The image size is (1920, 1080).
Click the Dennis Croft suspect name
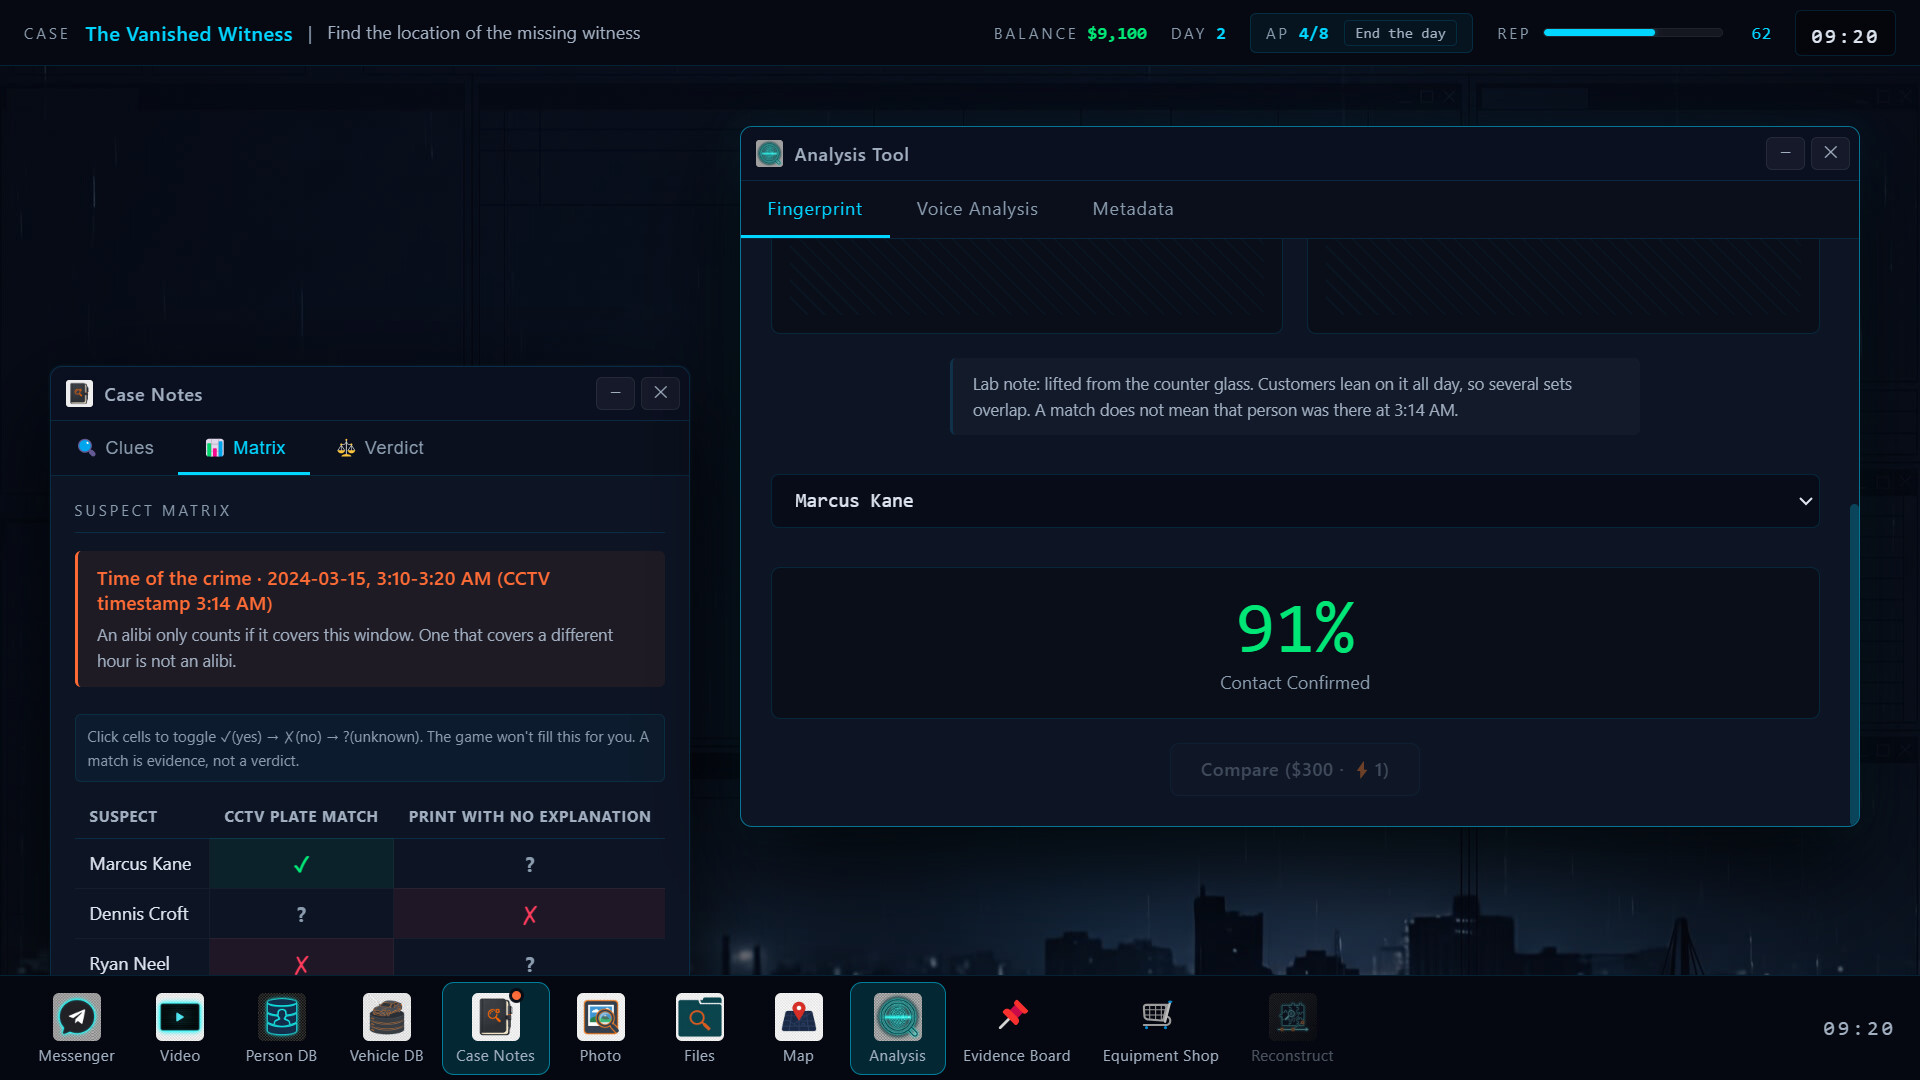[139, 914]
